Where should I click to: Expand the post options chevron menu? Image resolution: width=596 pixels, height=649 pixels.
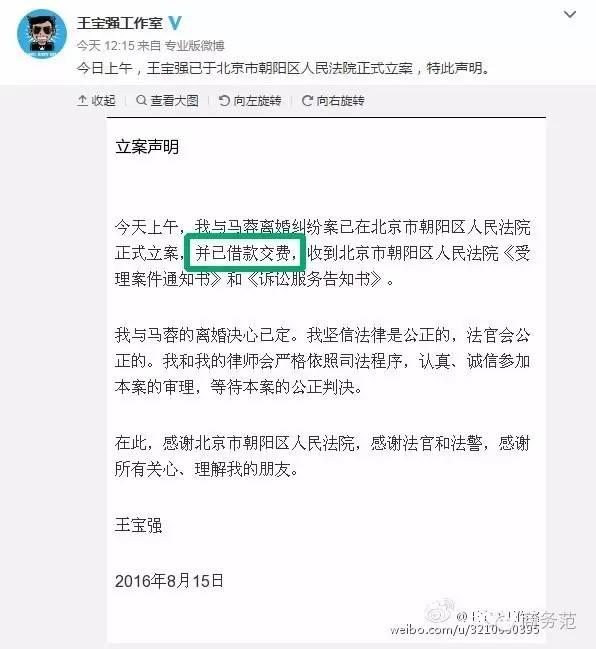coord(570,14)
